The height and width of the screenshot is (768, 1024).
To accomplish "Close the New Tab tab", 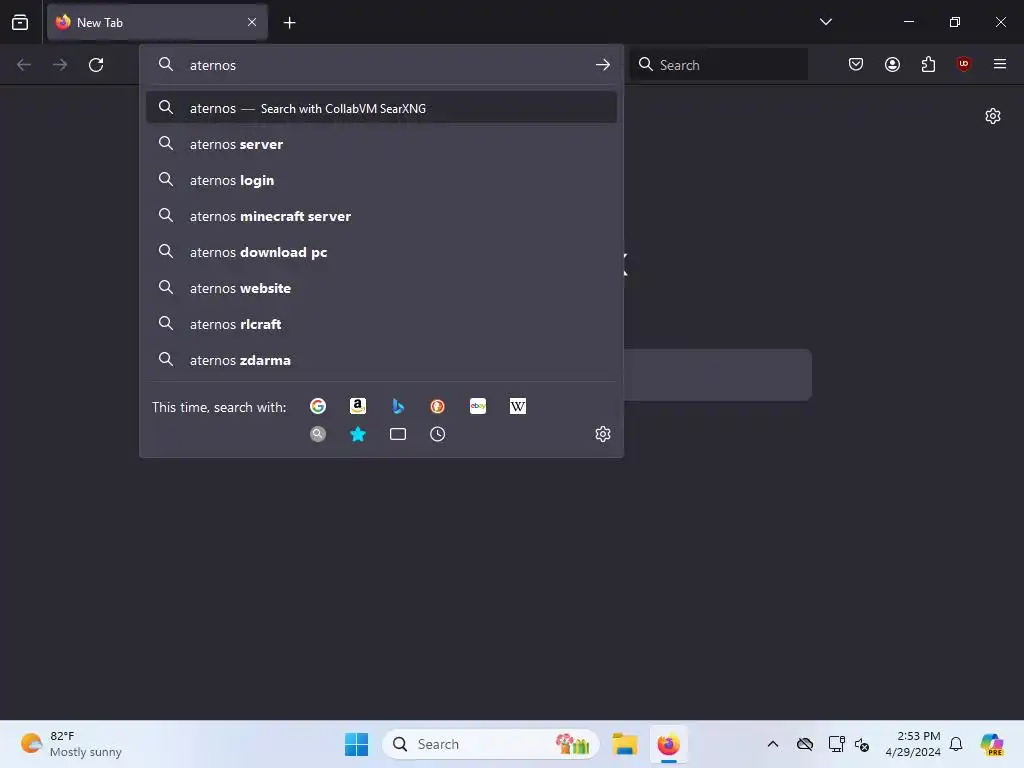I will click(x=252, y=22).
